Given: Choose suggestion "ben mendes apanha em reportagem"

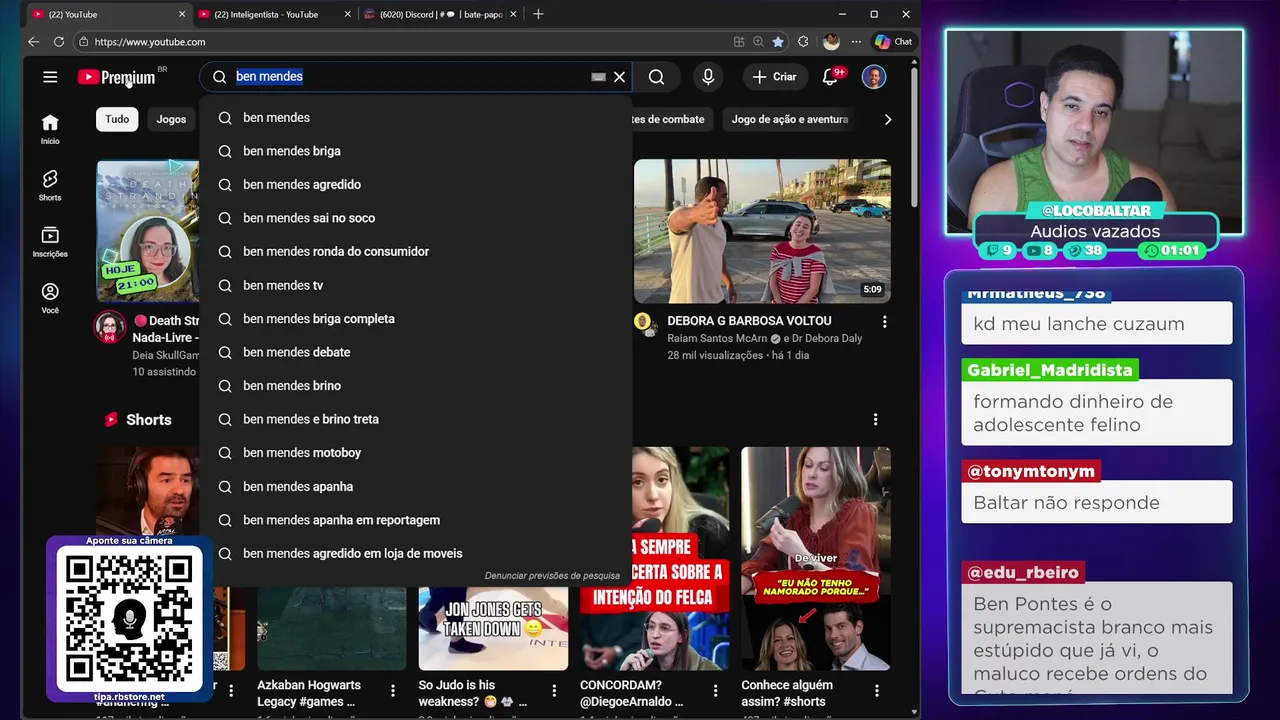Looking at the screenshot, I should coord(416,520).
